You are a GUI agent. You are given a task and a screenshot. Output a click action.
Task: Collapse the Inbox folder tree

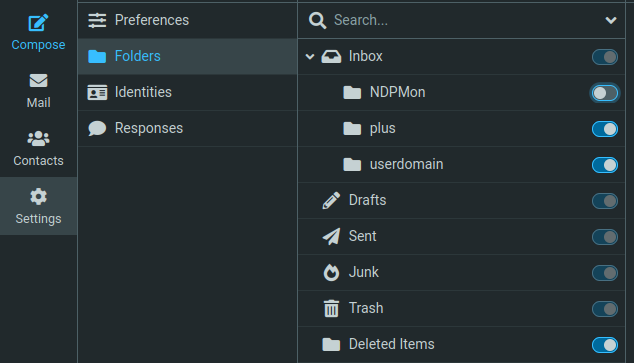click(x=310, y=57)
